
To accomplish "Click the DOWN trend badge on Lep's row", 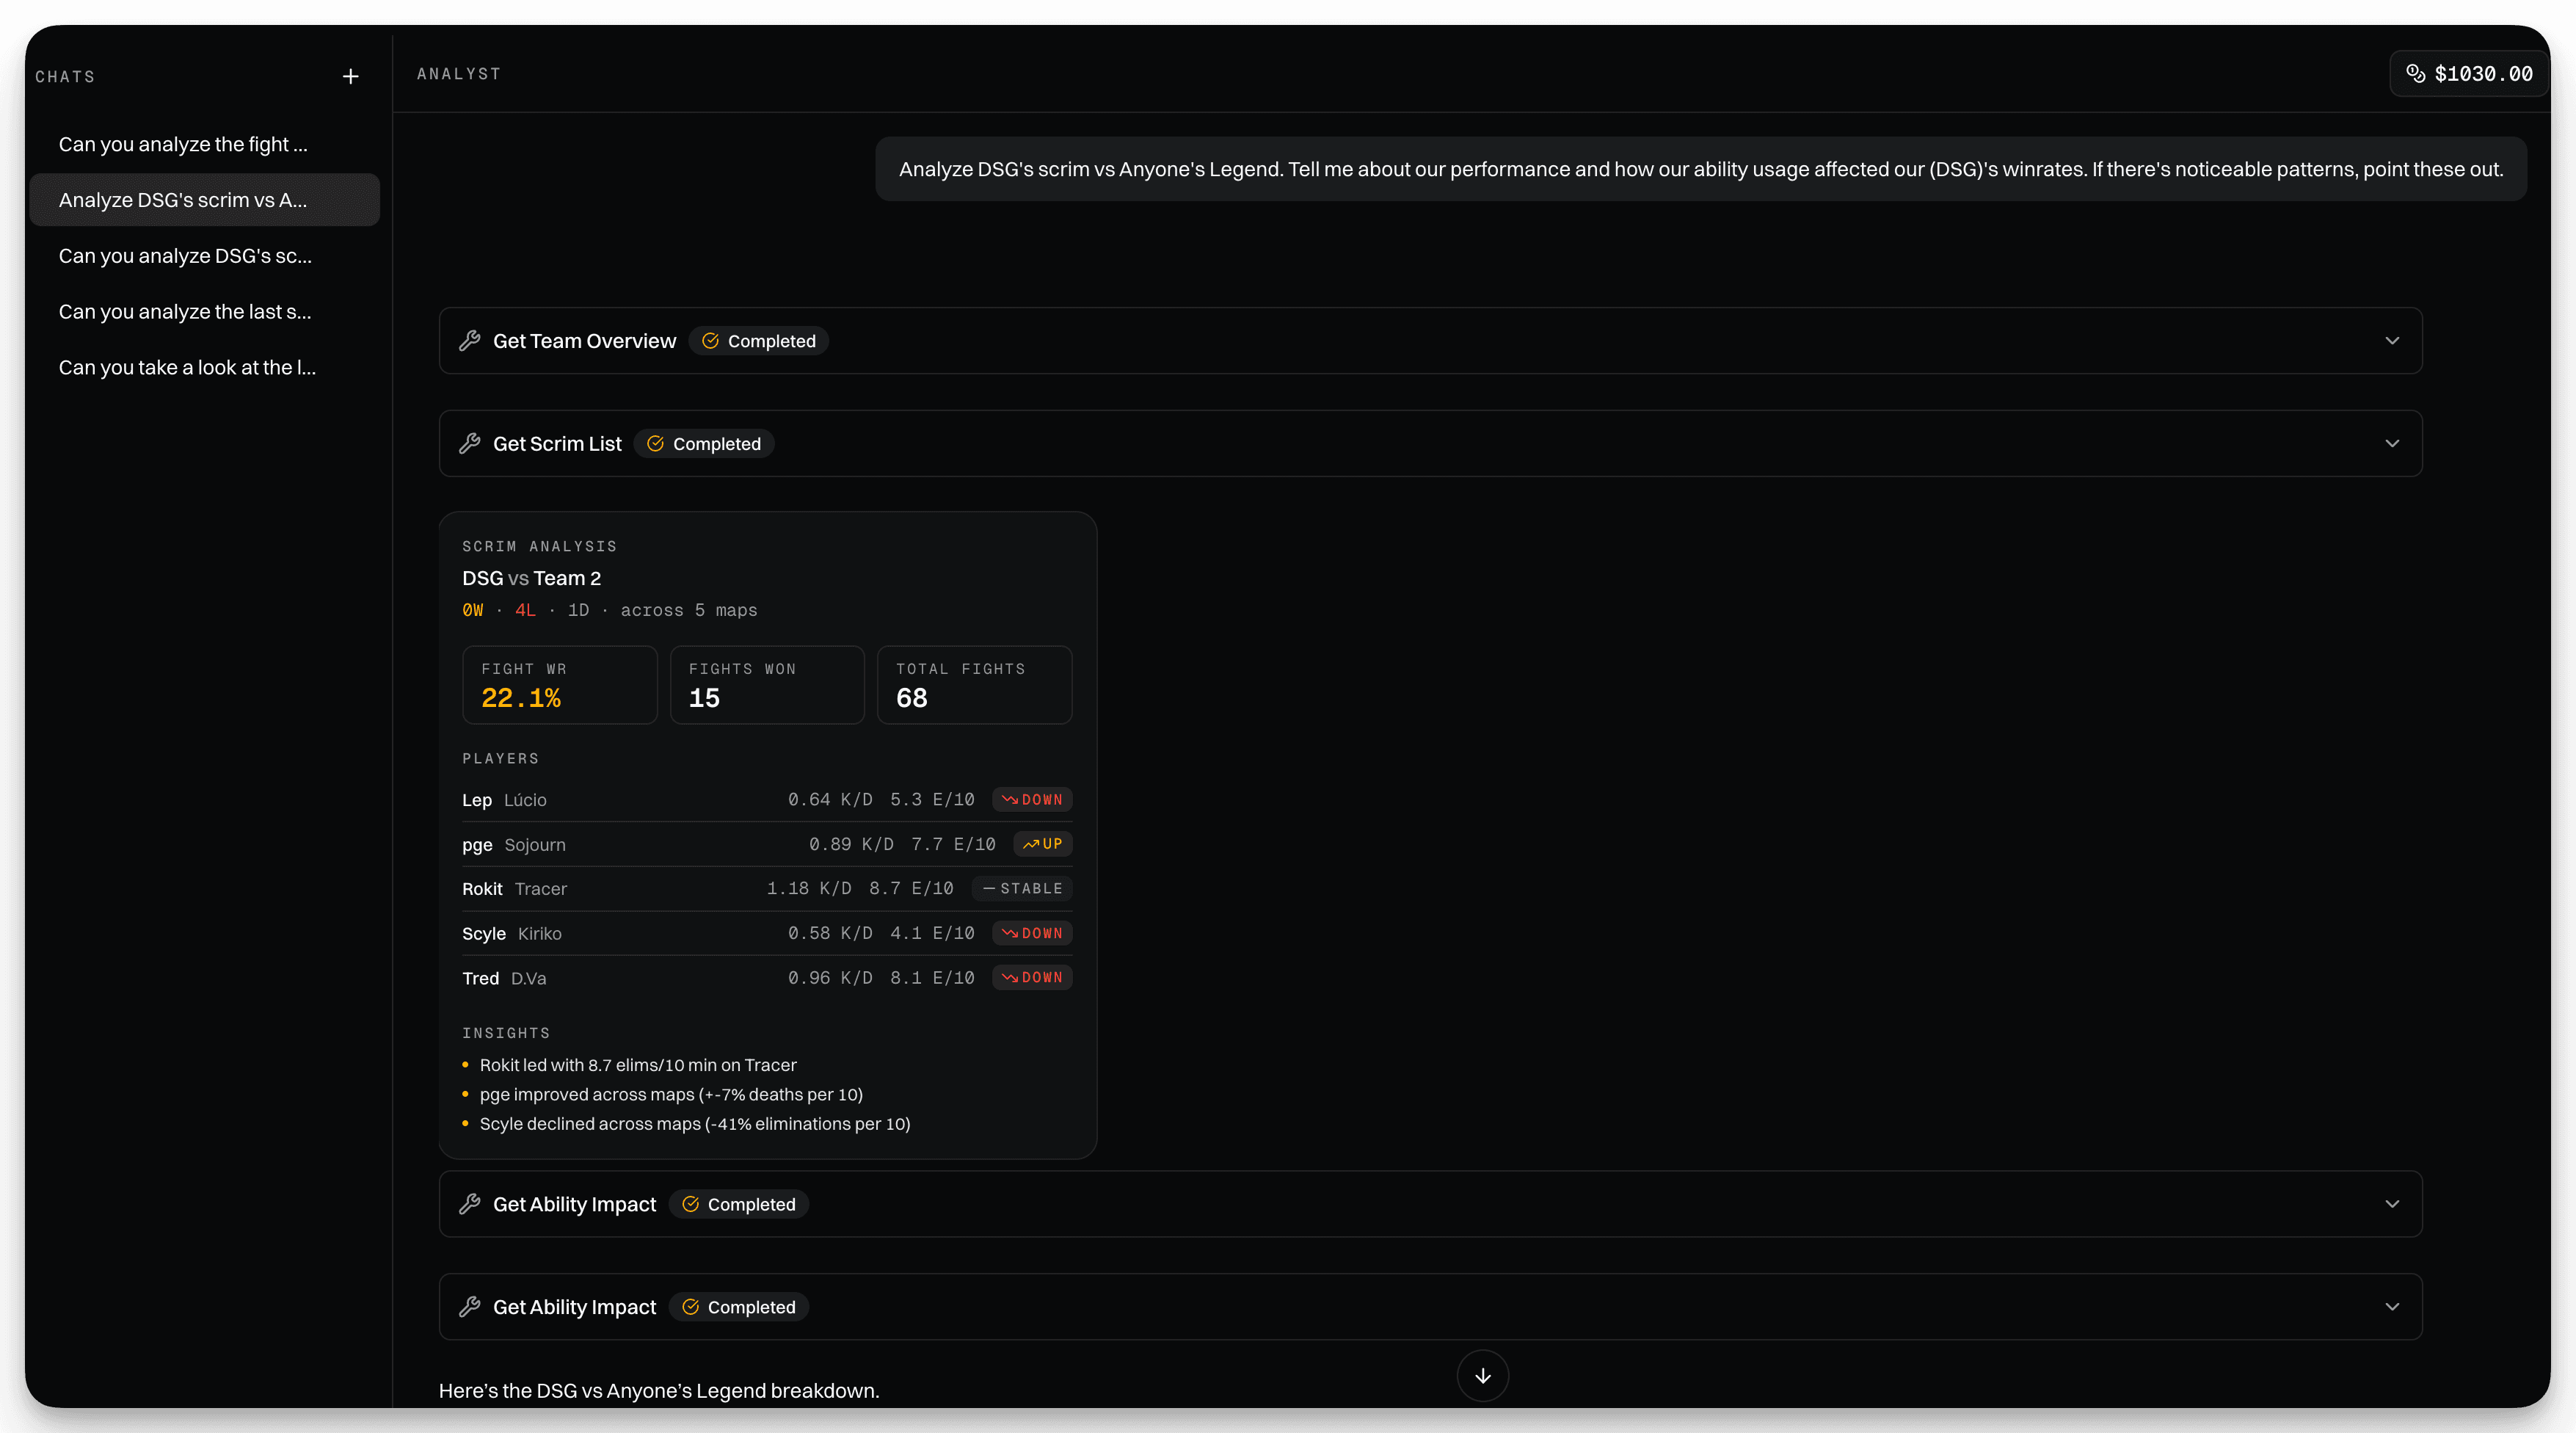I will (1032, 800).
